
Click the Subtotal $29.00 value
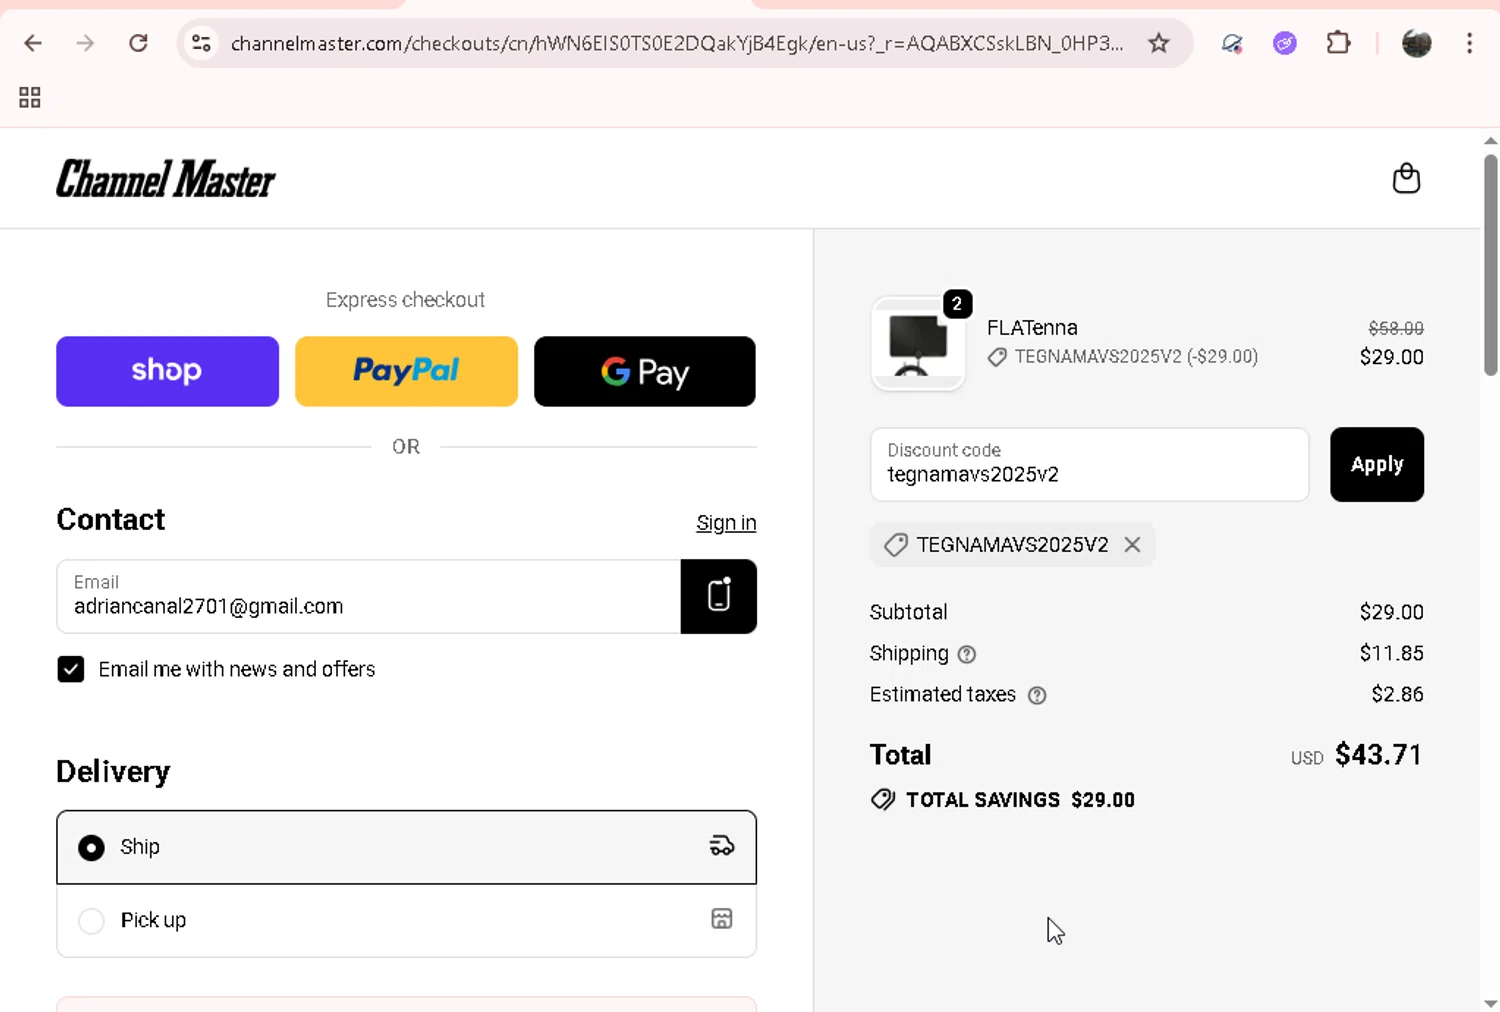pos(1391,612)
